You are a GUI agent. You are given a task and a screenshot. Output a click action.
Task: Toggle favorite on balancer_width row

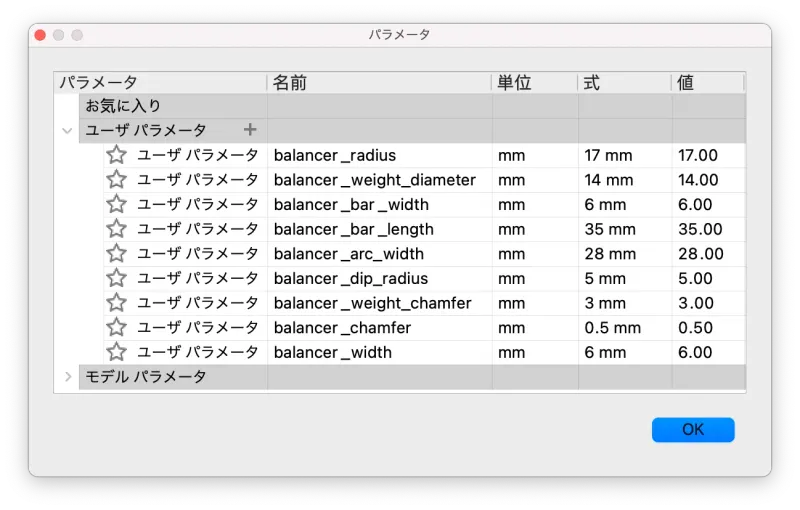coord(116,352)
